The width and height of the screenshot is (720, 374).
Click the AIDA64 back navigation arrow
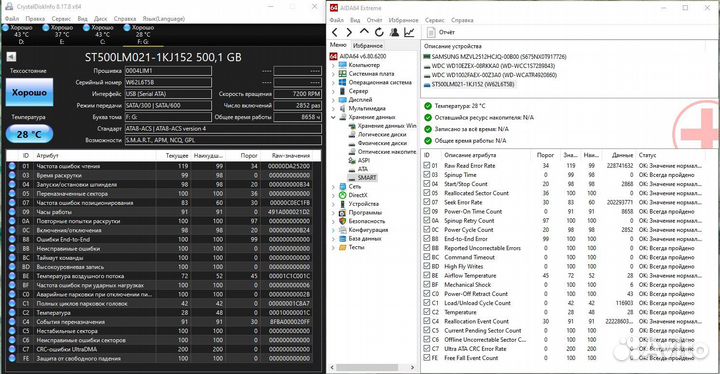[x=335, y=32]
